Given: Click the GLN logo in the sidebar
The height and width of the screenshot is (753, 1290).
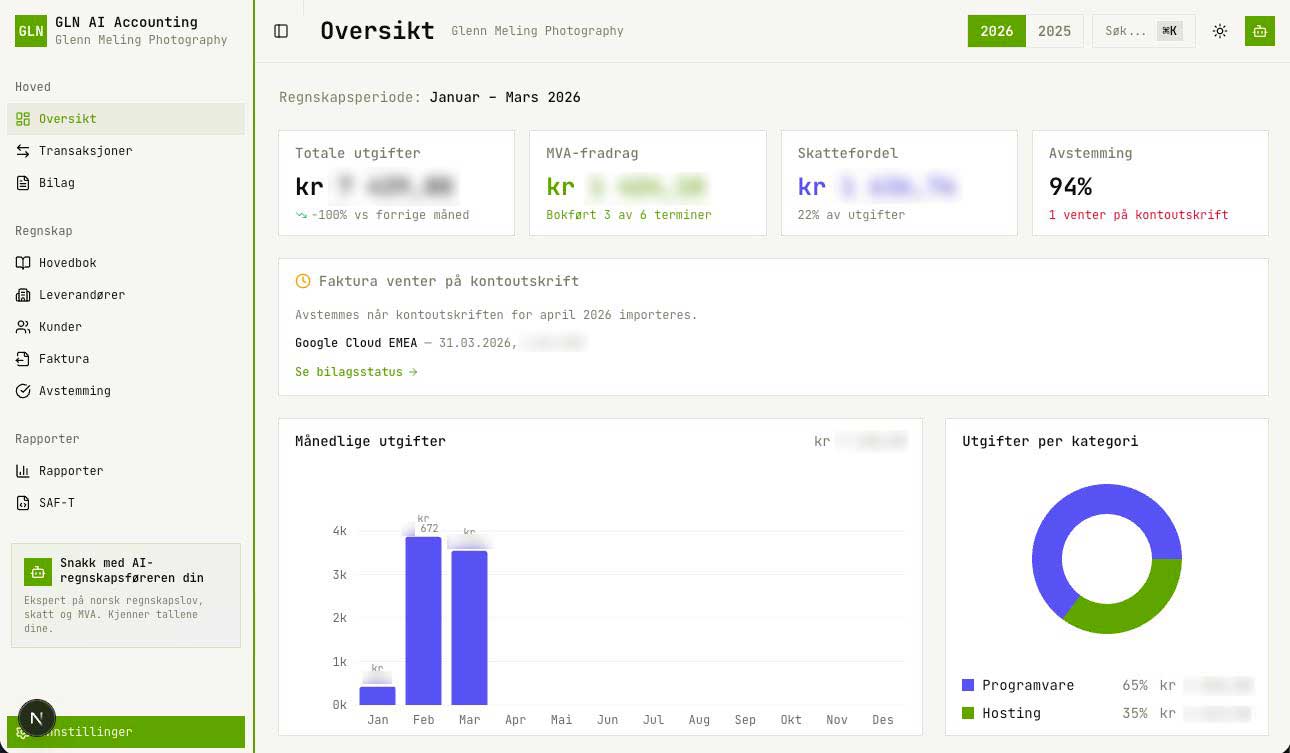Looking at the screenshot, I should coord(31,30).
